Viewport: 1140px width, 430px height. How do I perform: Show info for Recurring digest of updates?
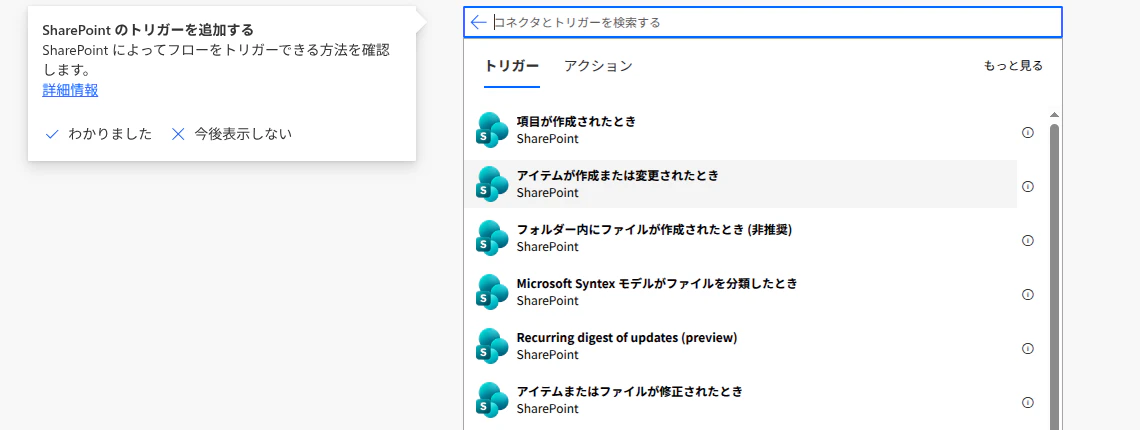(x=1028, y=348)
